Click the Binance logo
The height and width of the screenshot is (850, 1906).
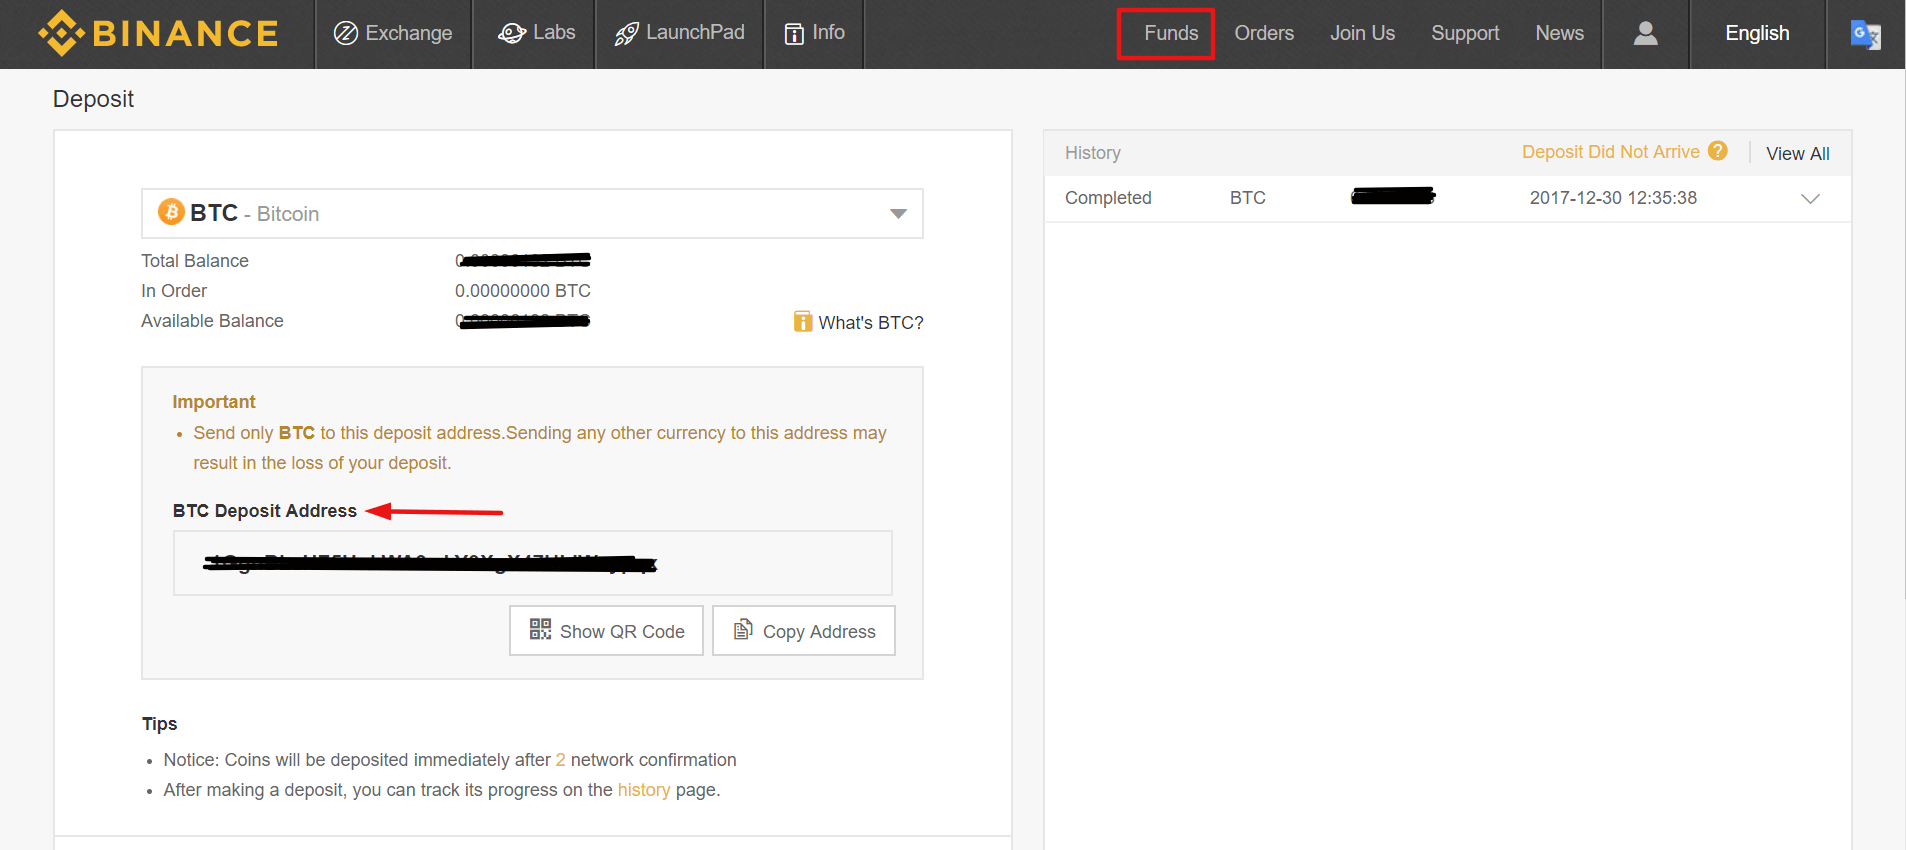[x=158, y=33]
